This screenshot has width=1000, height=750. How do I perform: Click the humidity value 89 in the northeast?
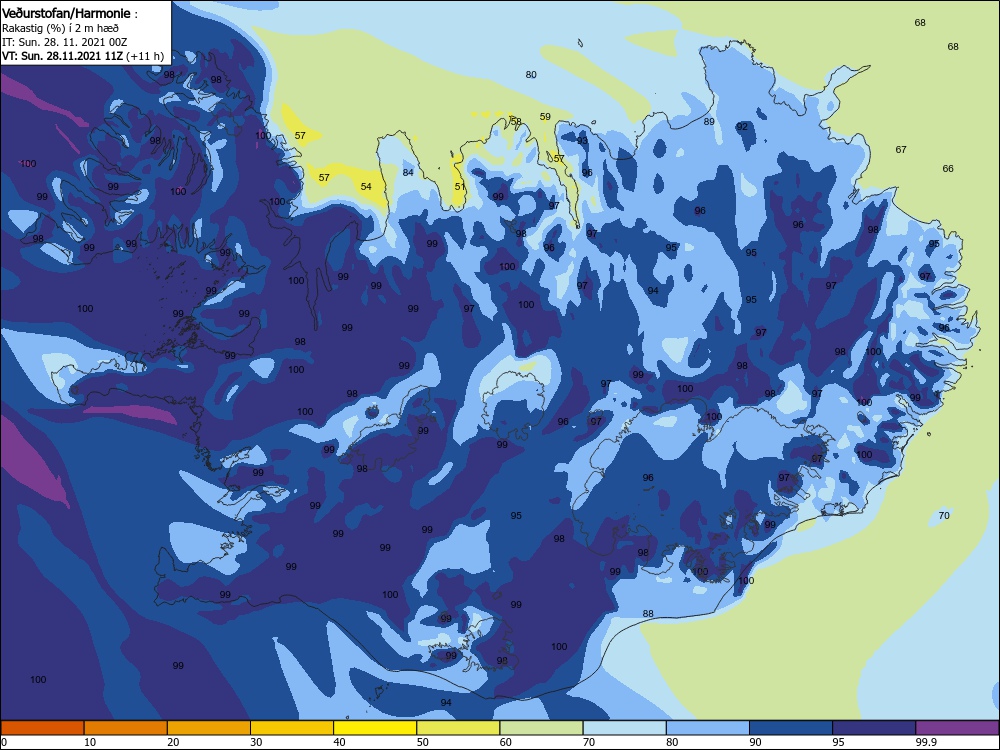coord(709,122)
